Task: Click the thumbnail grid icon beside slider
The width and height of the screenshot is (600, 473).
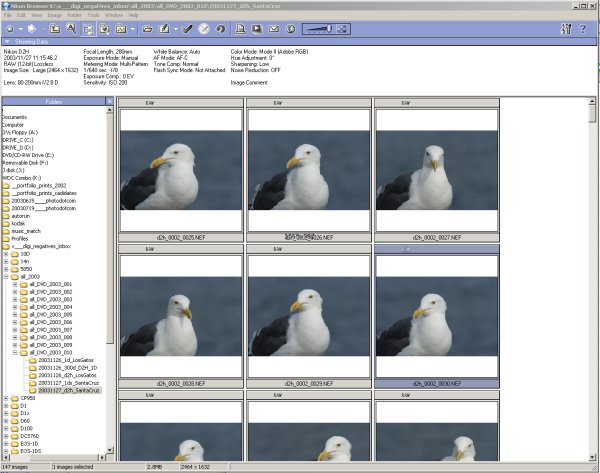Action: [342, 29]
